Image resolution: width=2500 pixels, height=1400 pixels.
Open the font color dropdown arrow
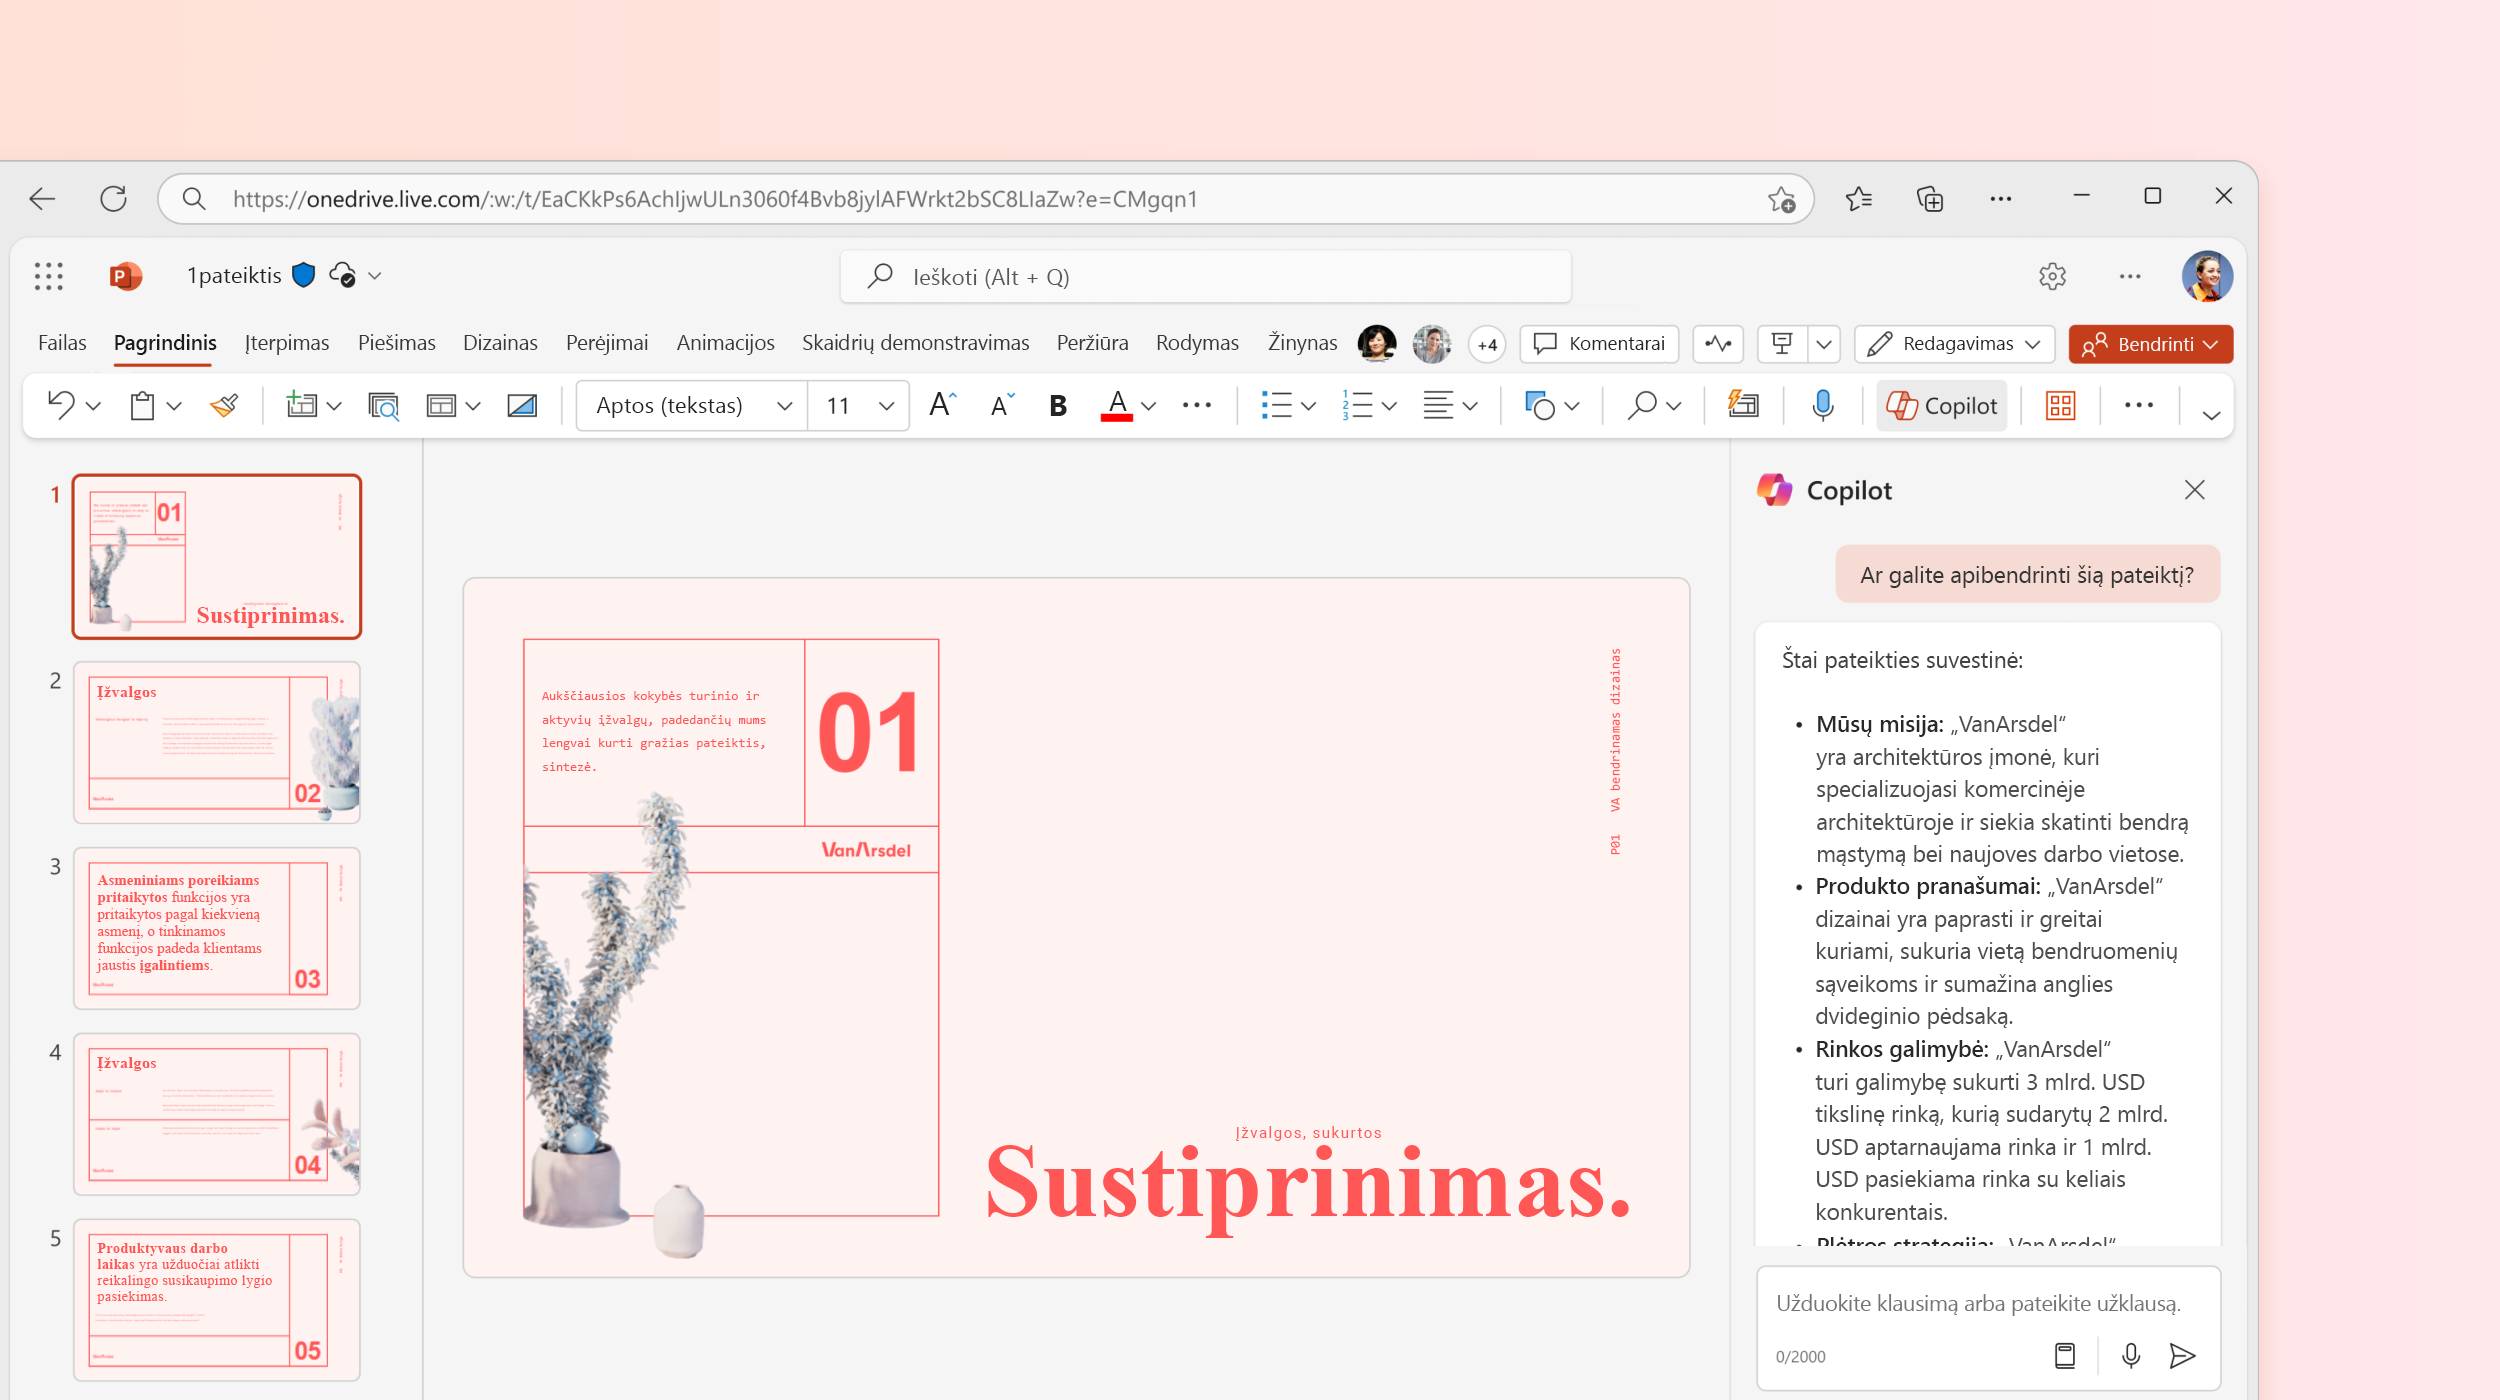click(x=1149, y=406)
